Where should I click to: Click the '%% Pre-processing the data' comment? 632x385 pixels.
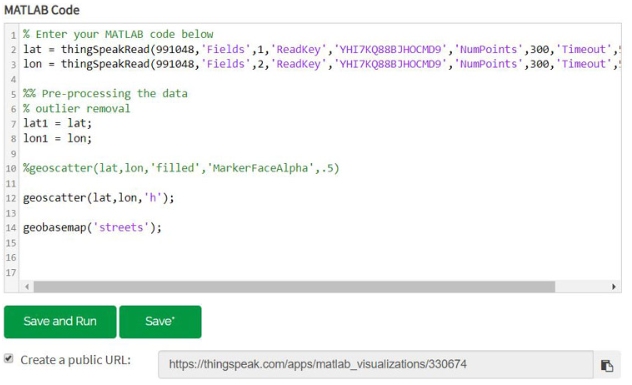point(105,94)
